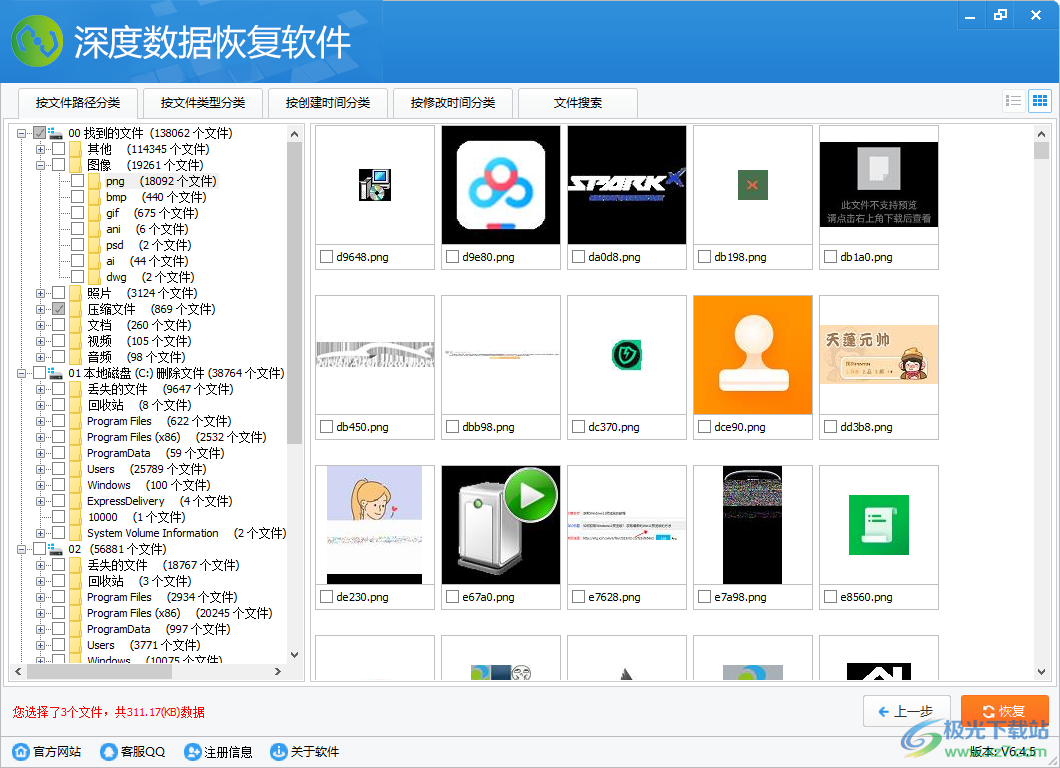
Task: Switch to thumbnail grid view icon
Action: click(x=1039, y=101)
